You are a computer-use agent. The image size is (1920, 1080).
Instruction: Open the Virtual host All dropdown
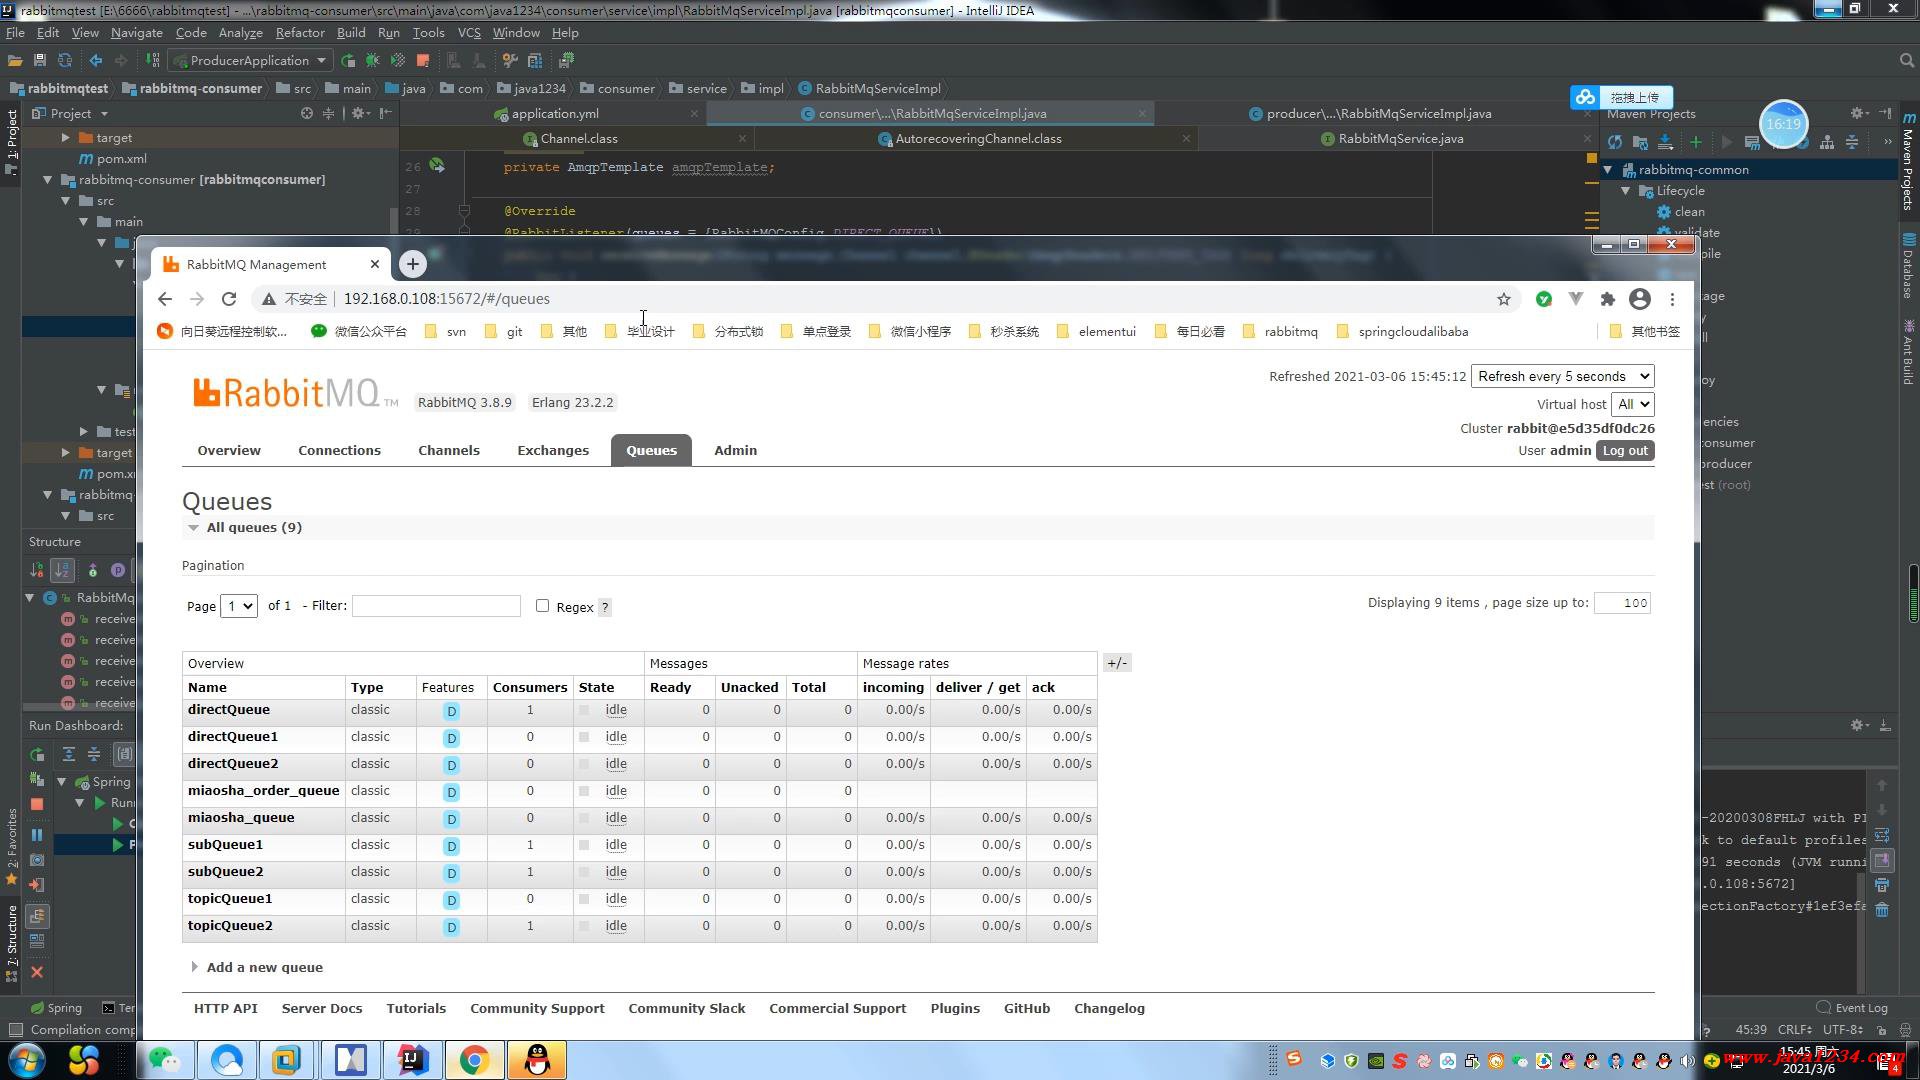tap(1633, 404)
